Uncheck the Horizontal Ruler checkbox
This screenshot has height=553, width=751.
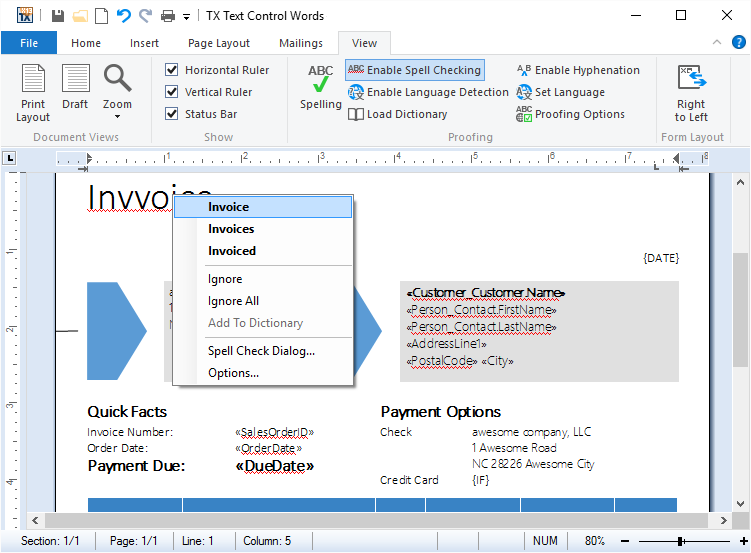[172, 70]
